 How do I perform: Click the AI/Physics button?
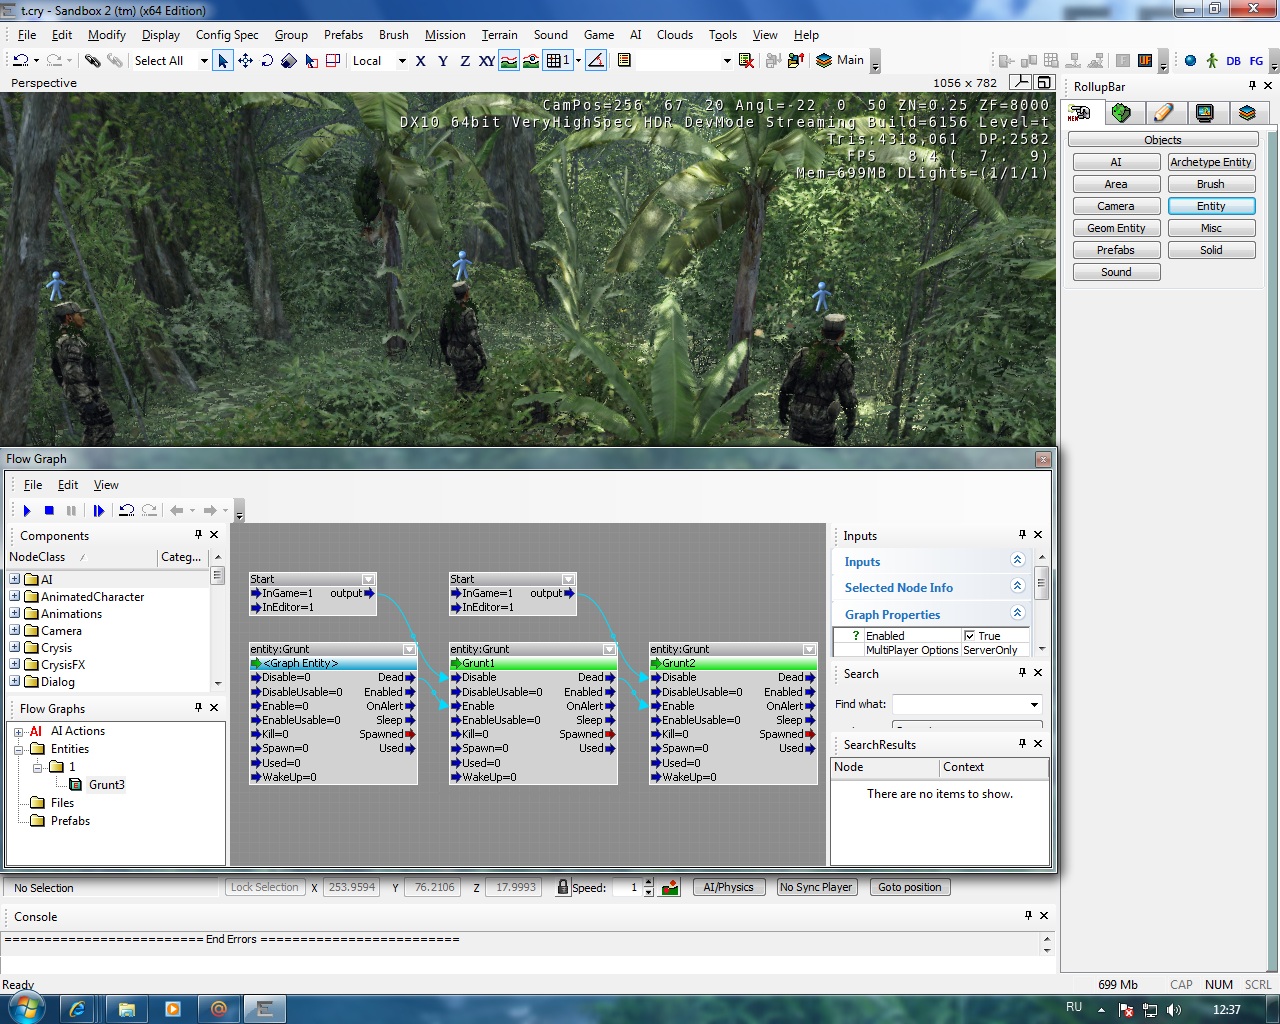(x=728, y=887)
